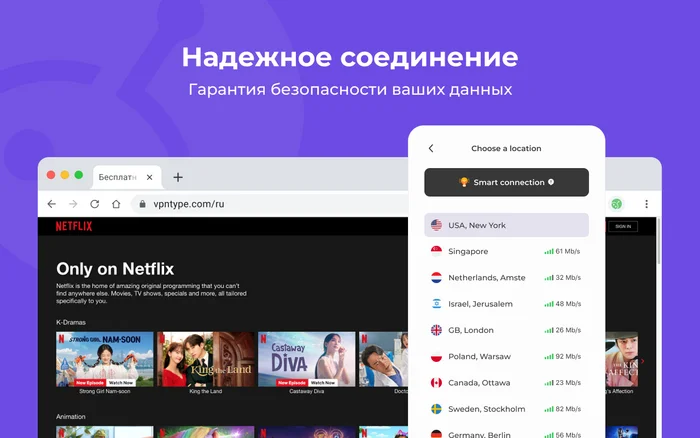Choose Canada, Ottawa location
700x438 pixels.
tap(506, 383)
